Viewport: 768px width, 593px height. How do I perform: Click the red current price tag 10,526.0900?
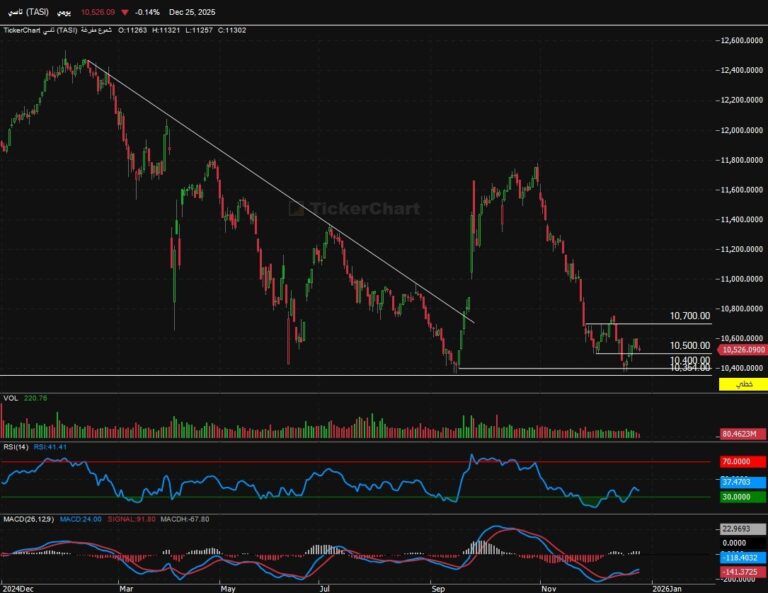pyautogui.click(x=742, y=350)
